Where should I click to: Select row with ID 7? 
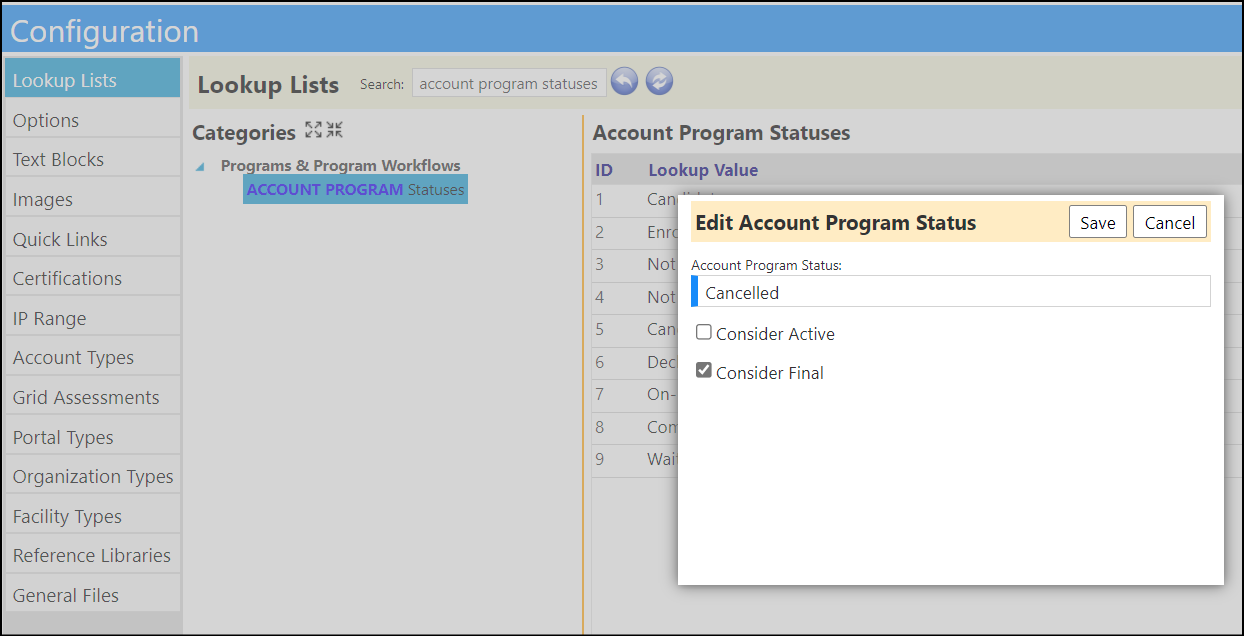634,394
